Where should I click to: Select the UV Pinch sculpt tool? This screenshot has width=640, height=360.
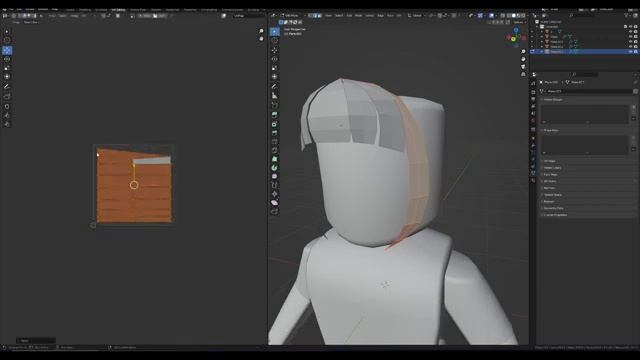tap(7, 124)
